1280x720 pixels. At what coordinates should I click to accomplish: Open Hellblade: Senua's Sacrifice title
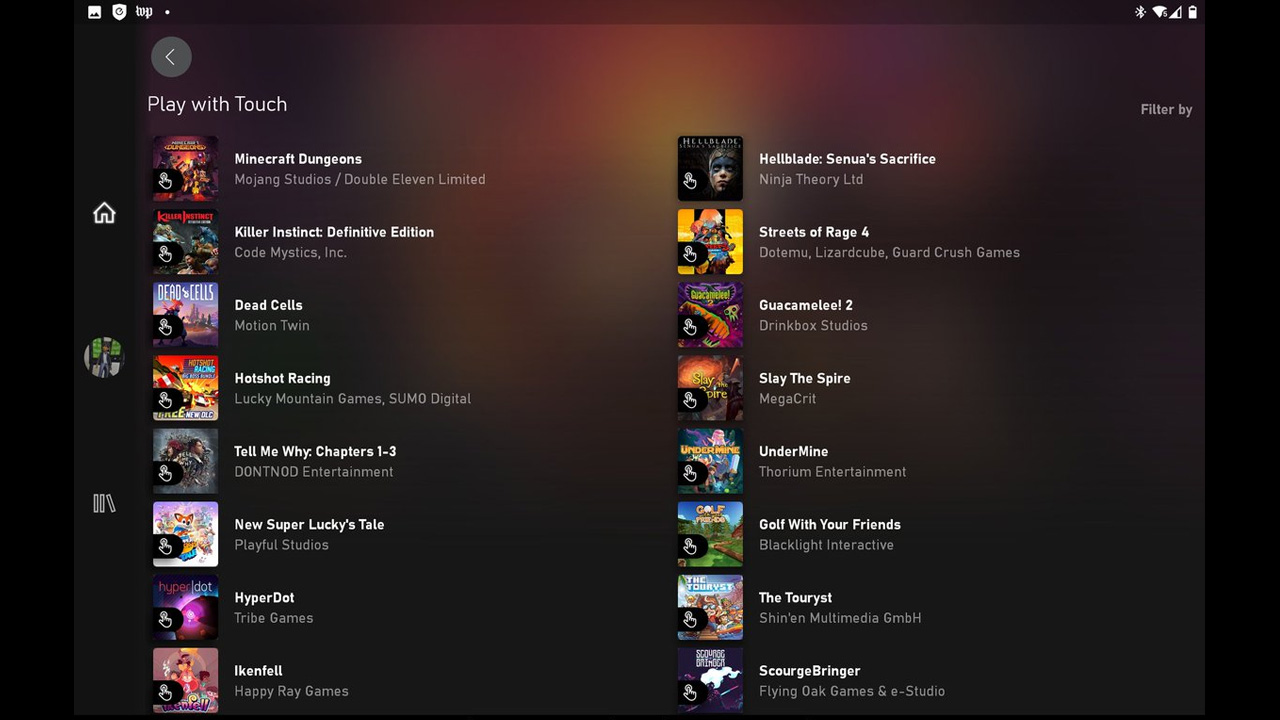click(847, 159)
